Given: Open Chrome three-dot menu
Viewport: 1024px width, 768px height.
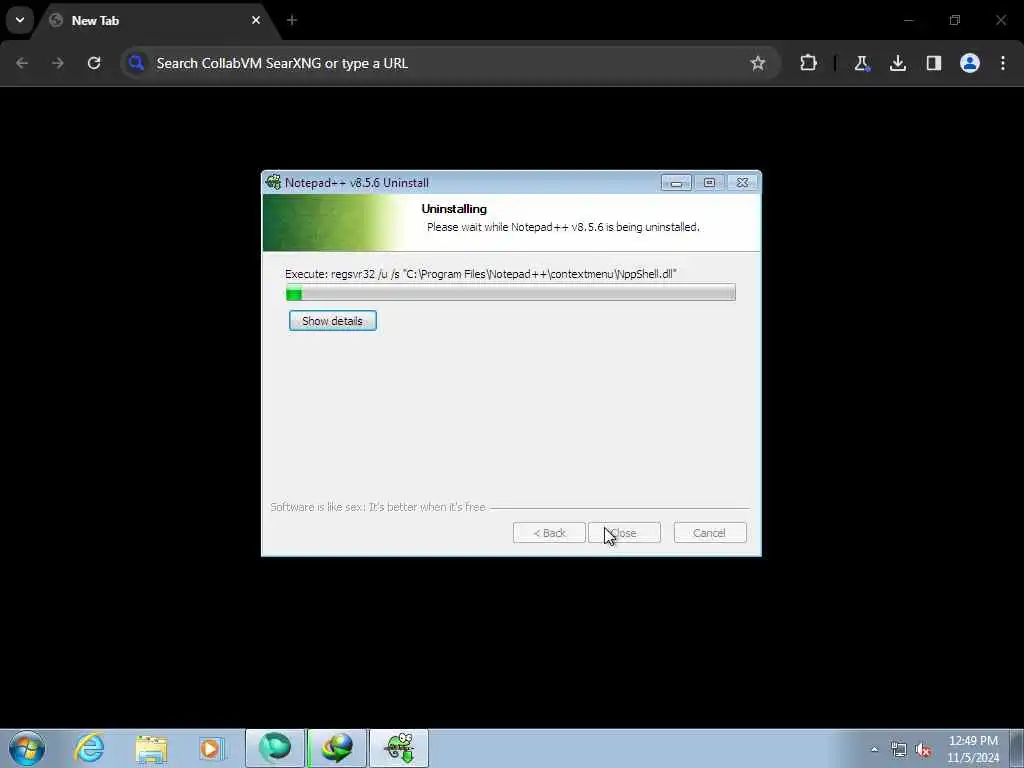Looking at the screenshot, I should pyautogui.click(x=1003, y=63).
